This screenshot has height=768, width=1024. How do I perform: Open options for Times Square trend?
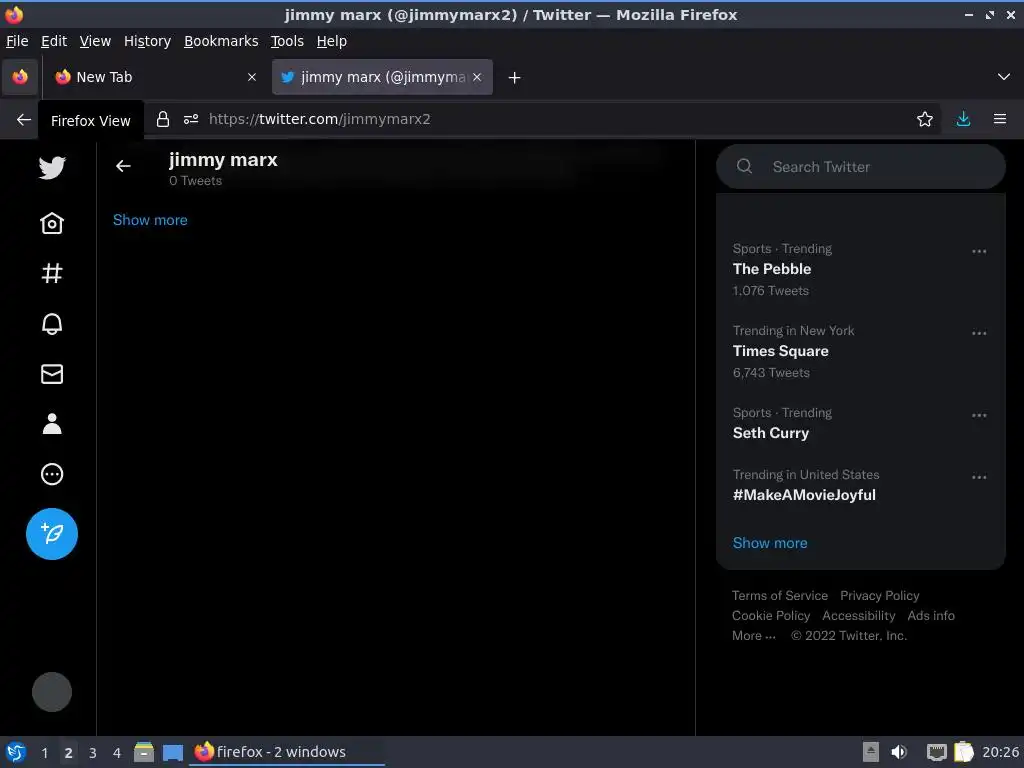click(979, 333)
